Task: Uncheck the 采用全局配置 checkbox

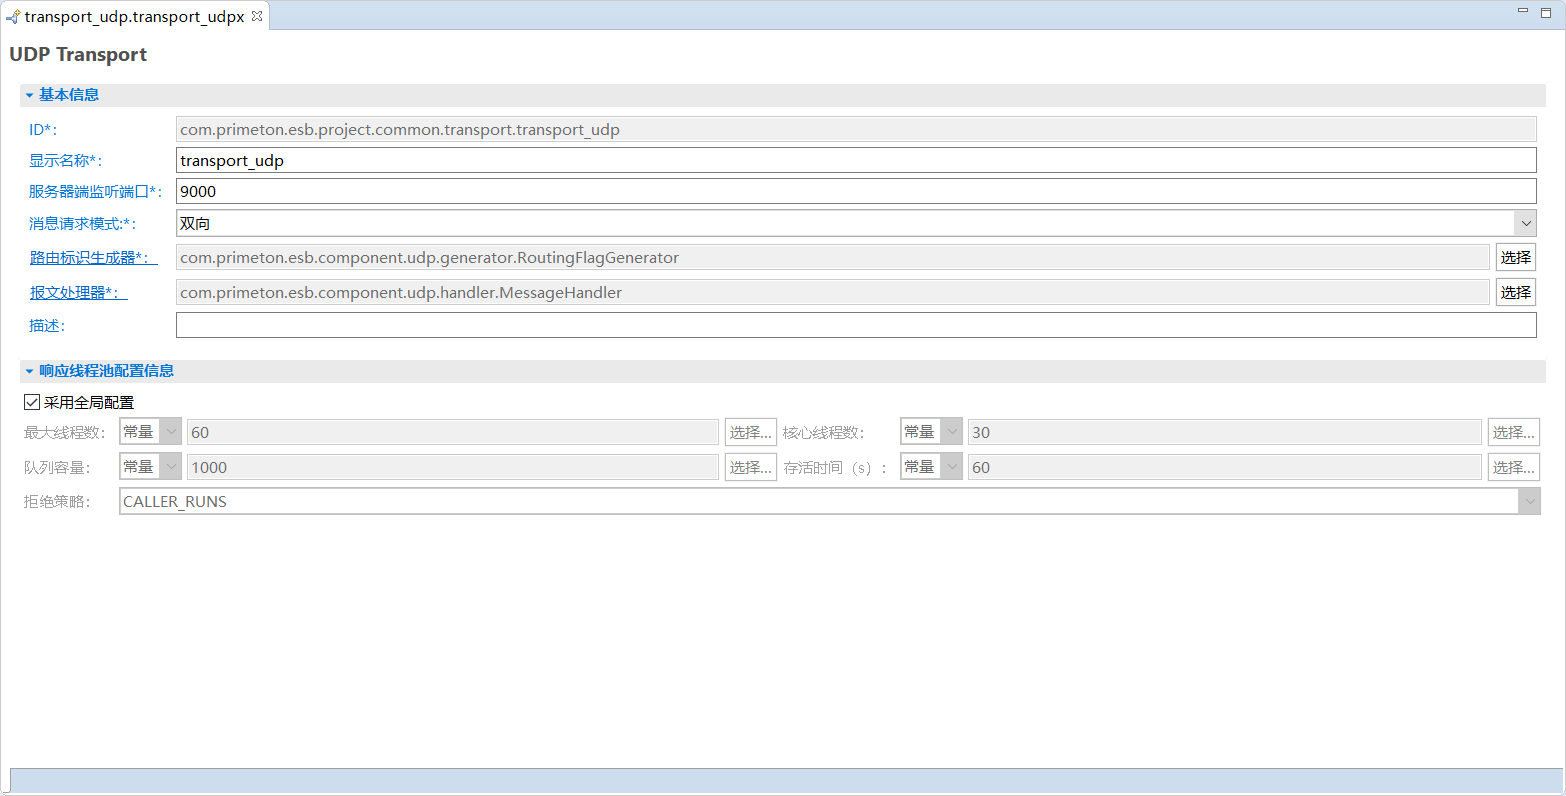Action: click(x=32, y=403)
